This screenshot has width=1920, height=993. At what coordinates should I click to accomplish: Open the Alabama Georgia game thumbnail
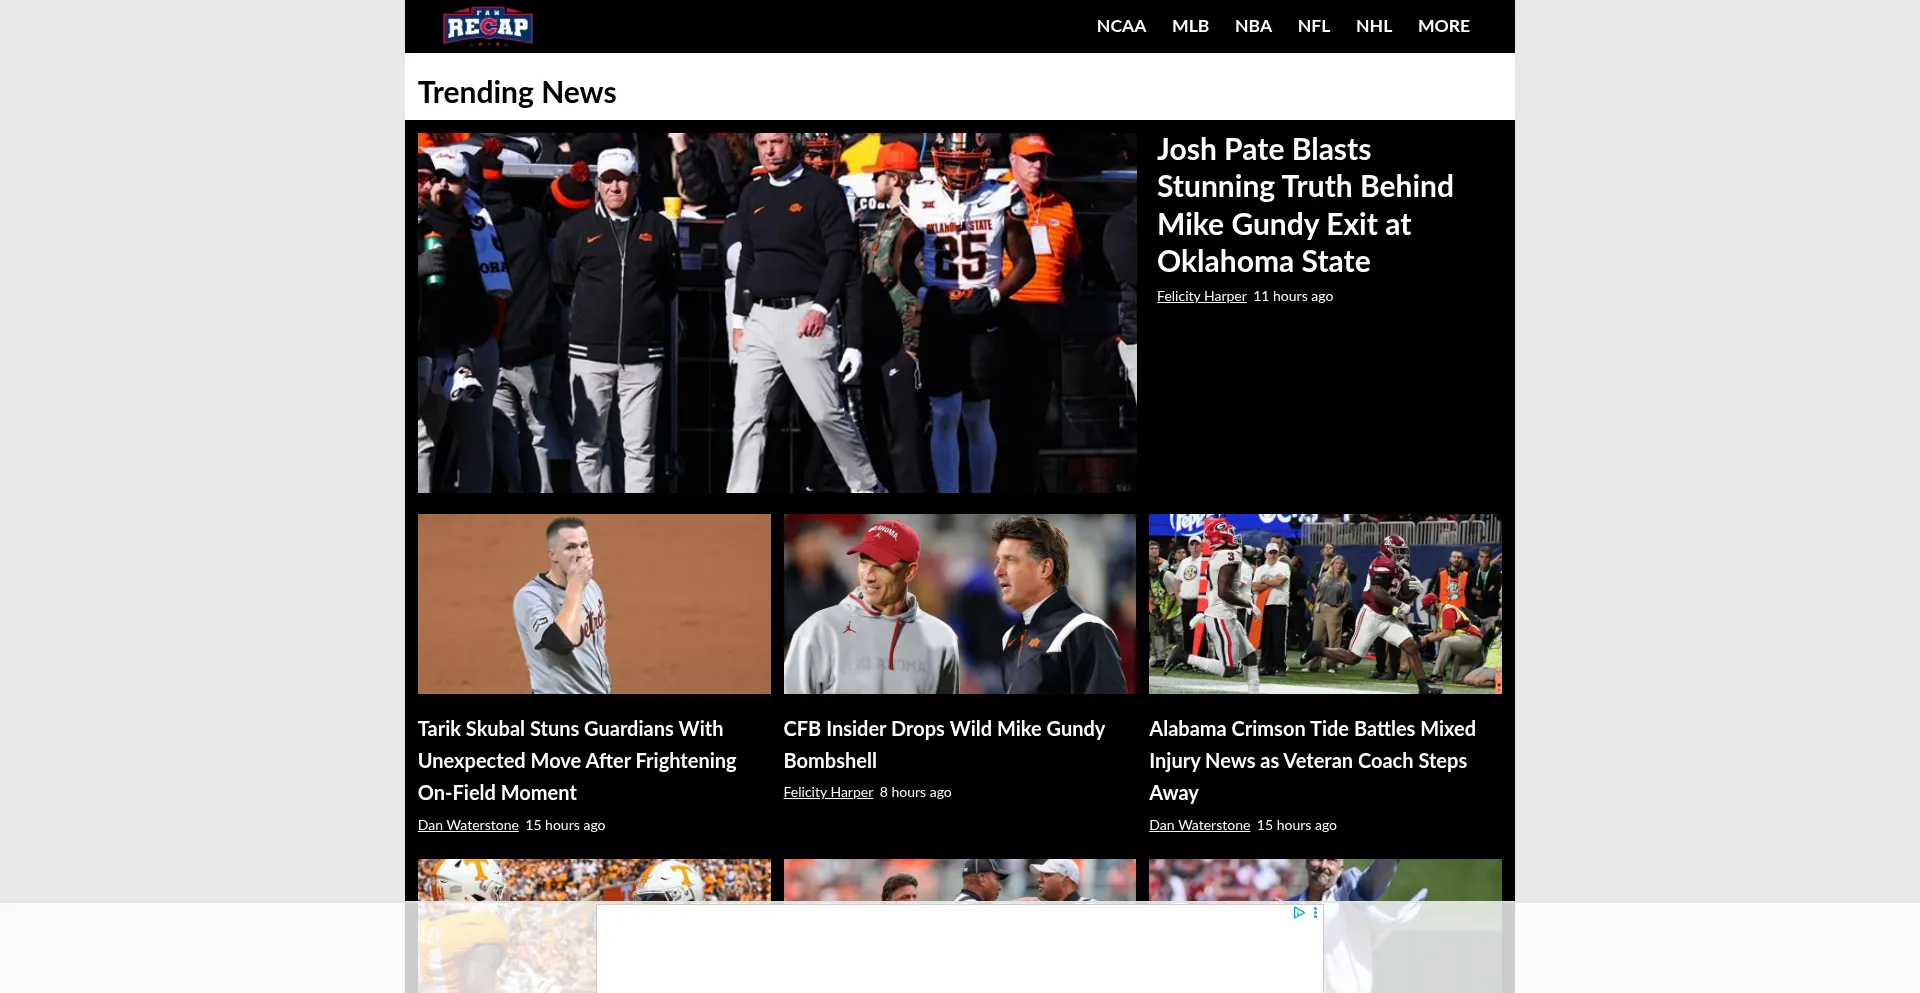coord(1325,604)
